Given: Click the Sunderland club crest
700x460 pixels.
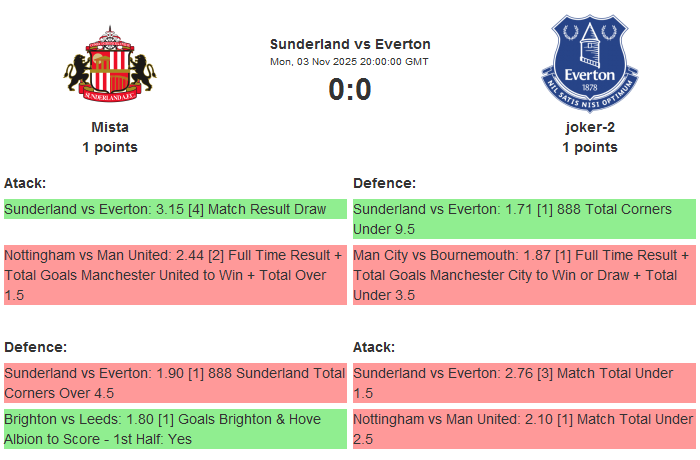Looking at the screenshot, I should coord(110,65).
